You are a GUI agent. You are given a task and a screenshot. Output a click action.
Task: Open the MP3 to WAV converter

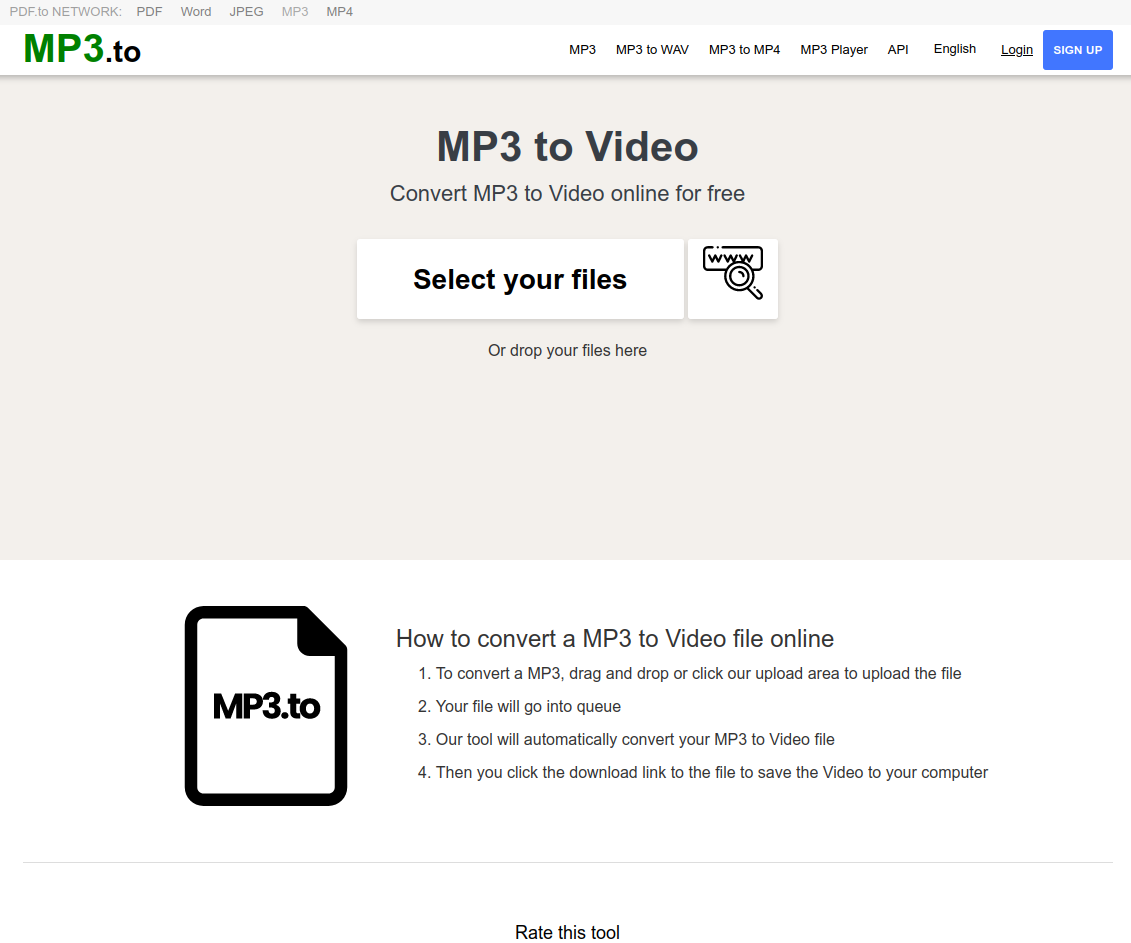click(652, 49)
